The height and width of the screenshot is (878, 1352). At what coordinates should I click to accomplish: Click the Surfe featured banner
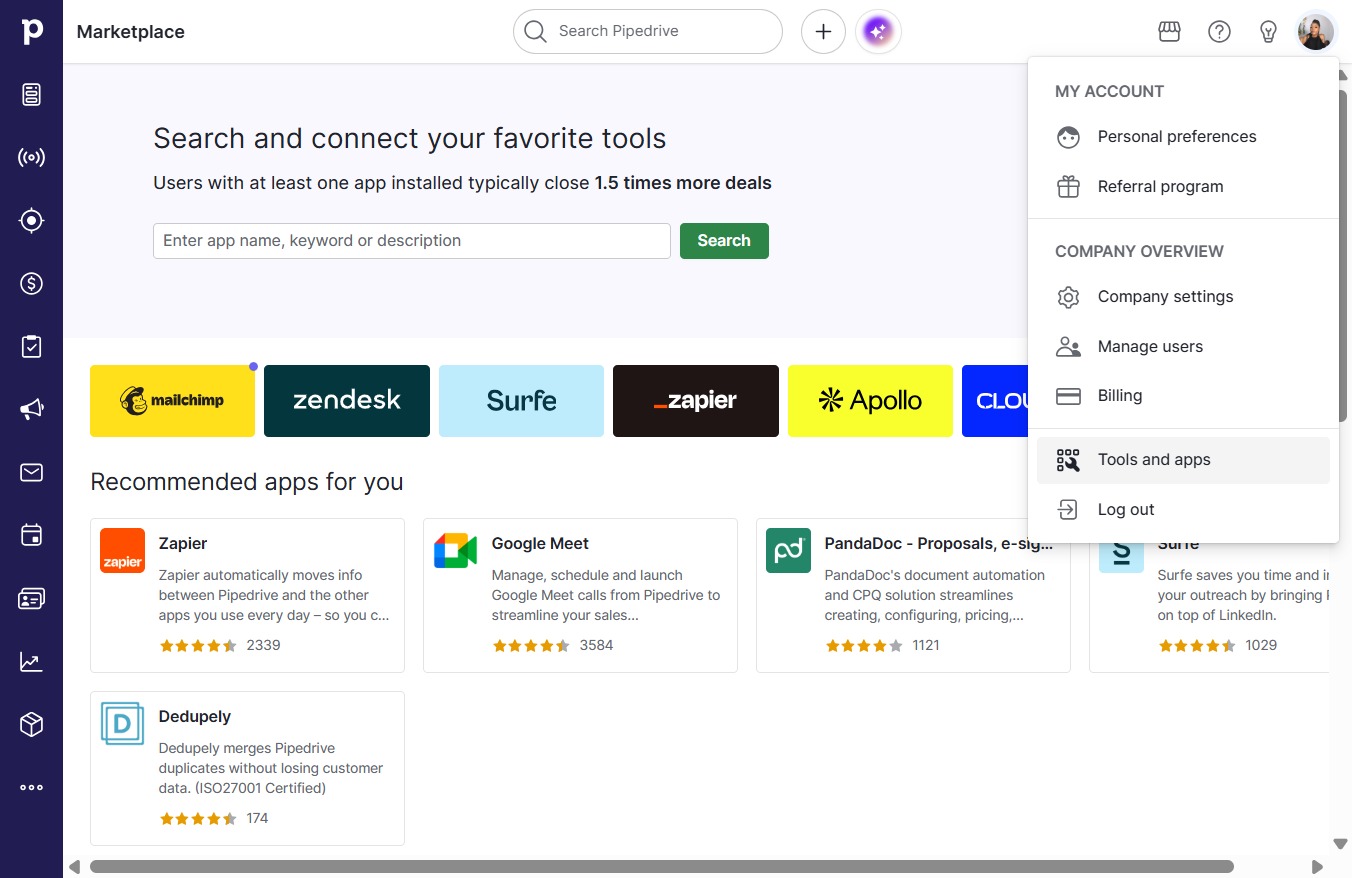tap(521, 401)
